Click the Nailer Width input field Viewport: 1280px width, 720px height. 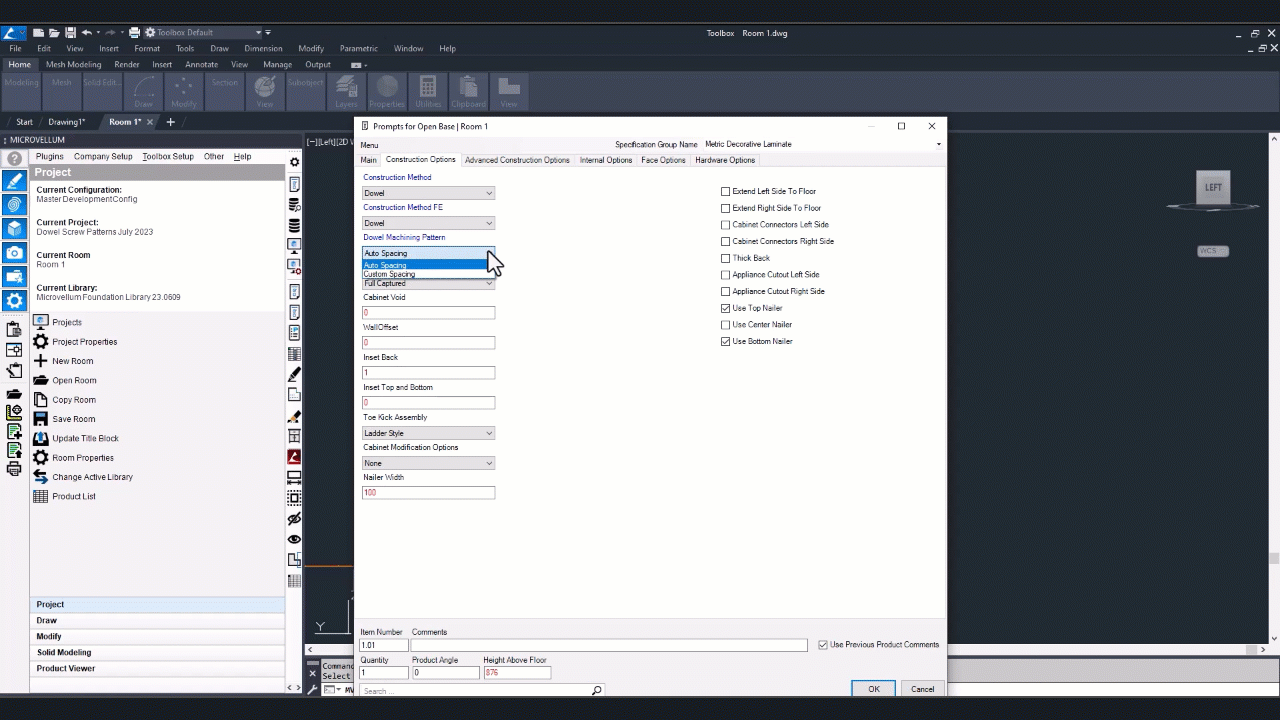coord(428,493)
